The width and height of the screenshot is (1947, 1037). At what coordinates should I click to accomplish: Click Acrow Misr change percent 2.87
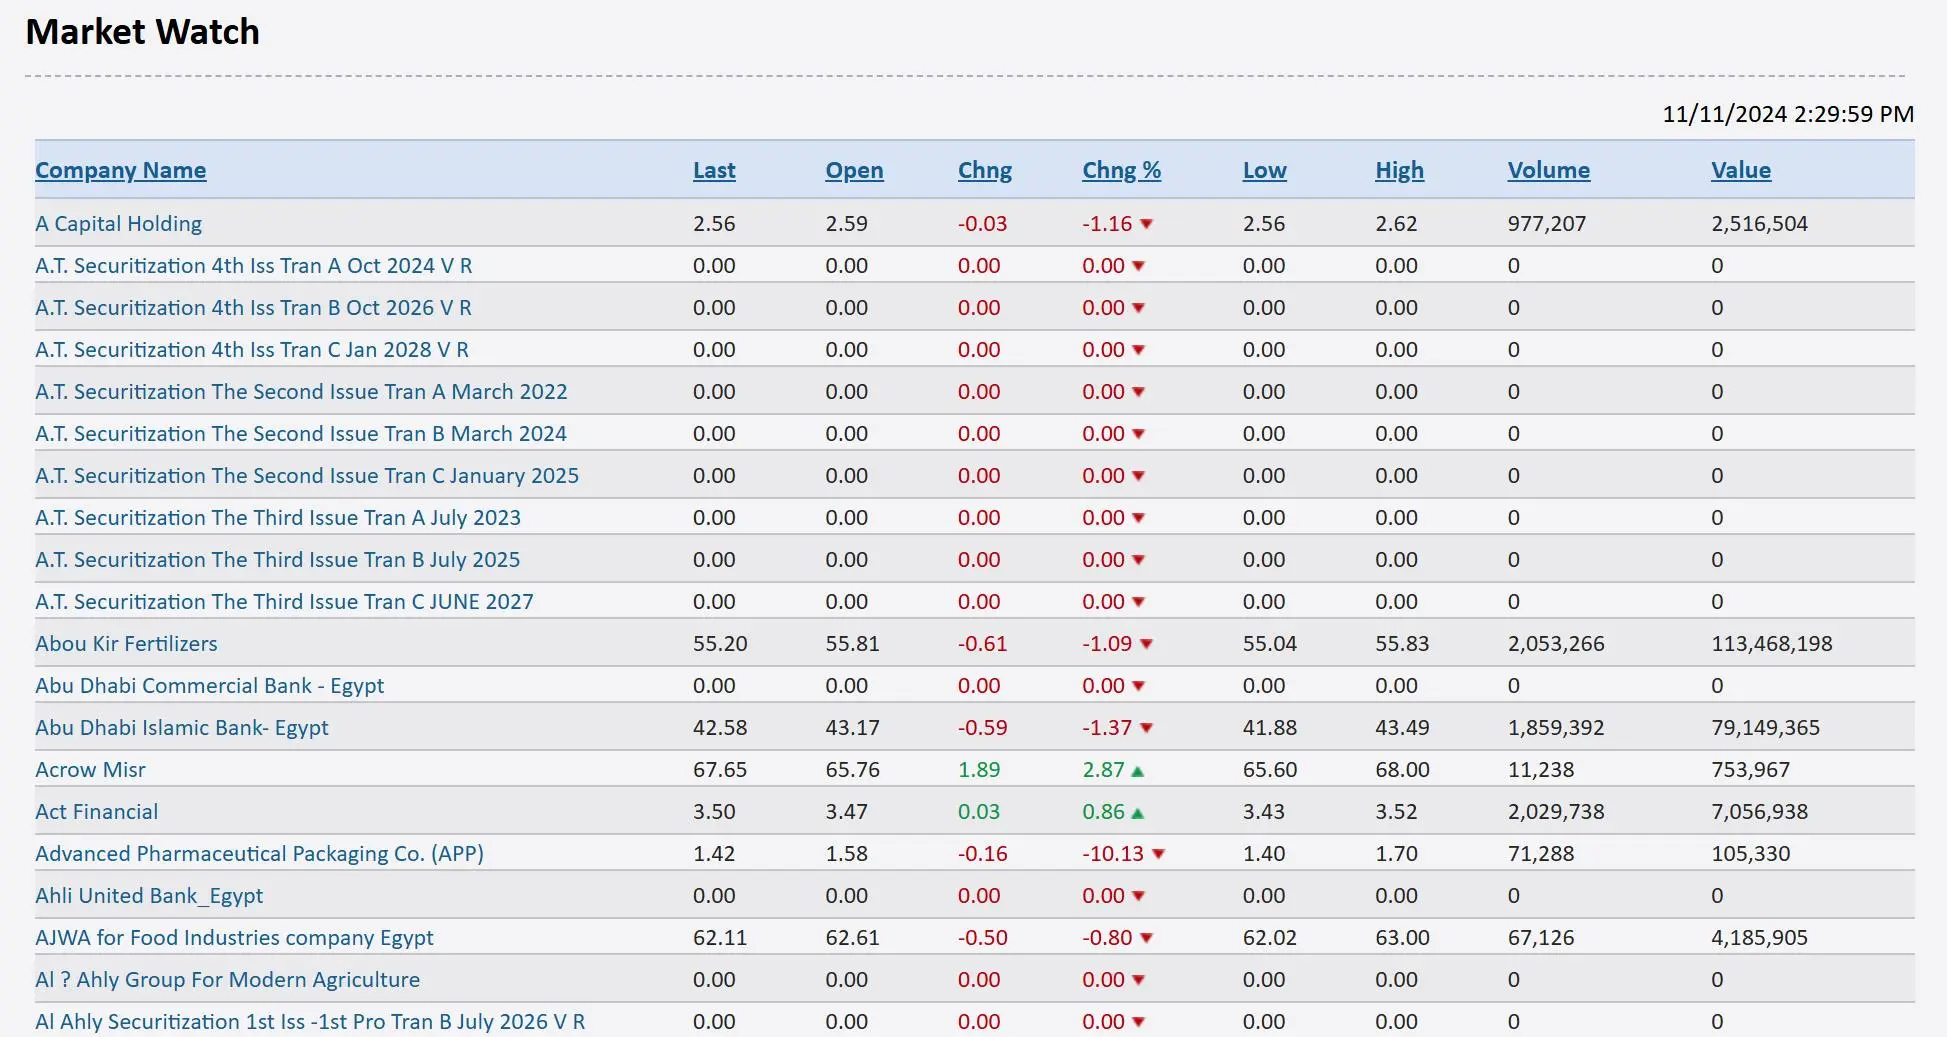(1103, 770)
